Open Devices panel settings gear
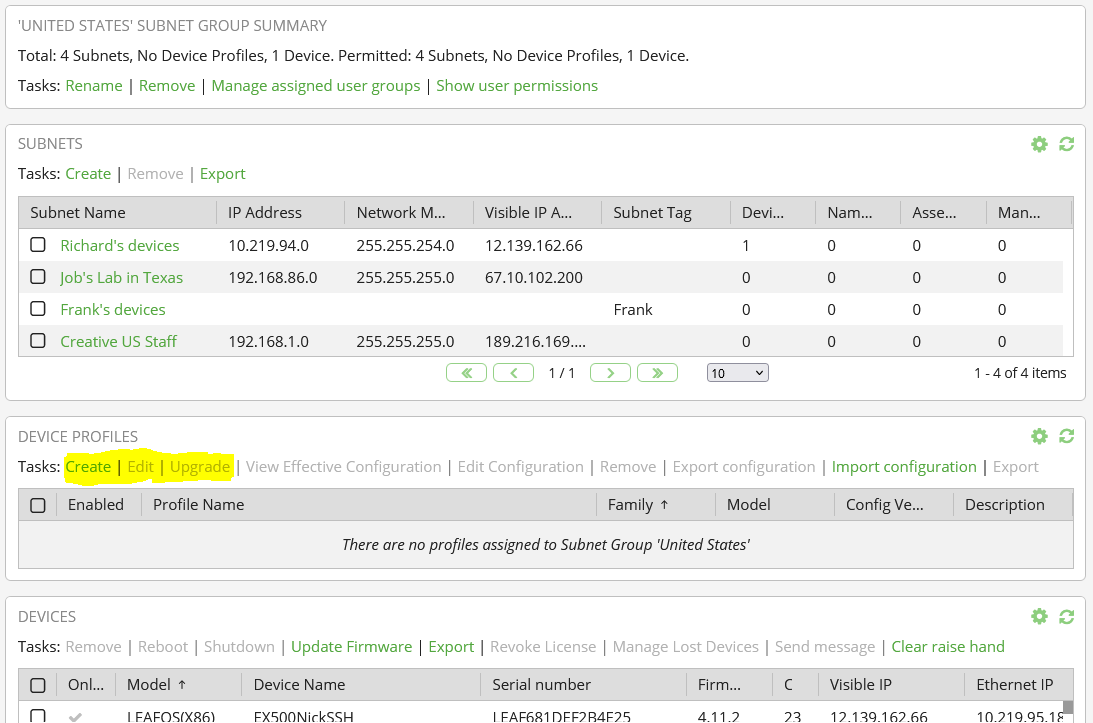Image resolution: width=1093 pixels, height=723 pixels. point(1039,617)
